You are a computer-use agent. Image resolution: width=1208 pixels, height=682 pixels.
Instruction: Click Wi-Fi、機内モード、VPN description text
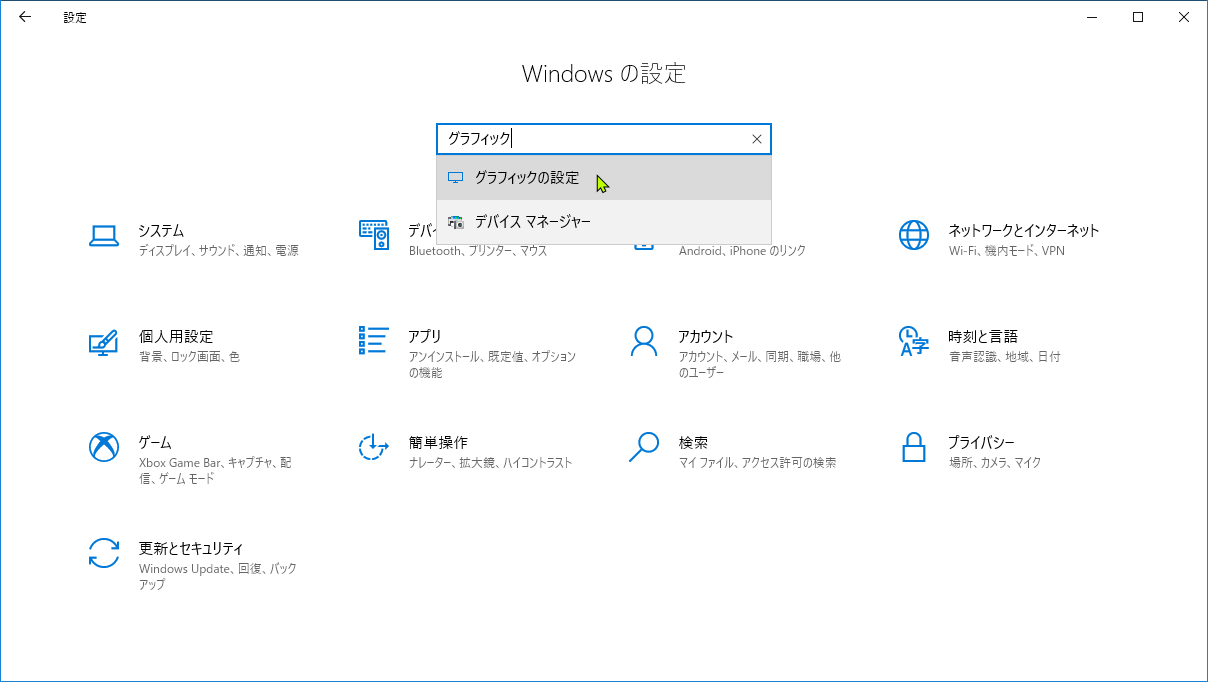tap(1007, 251)
